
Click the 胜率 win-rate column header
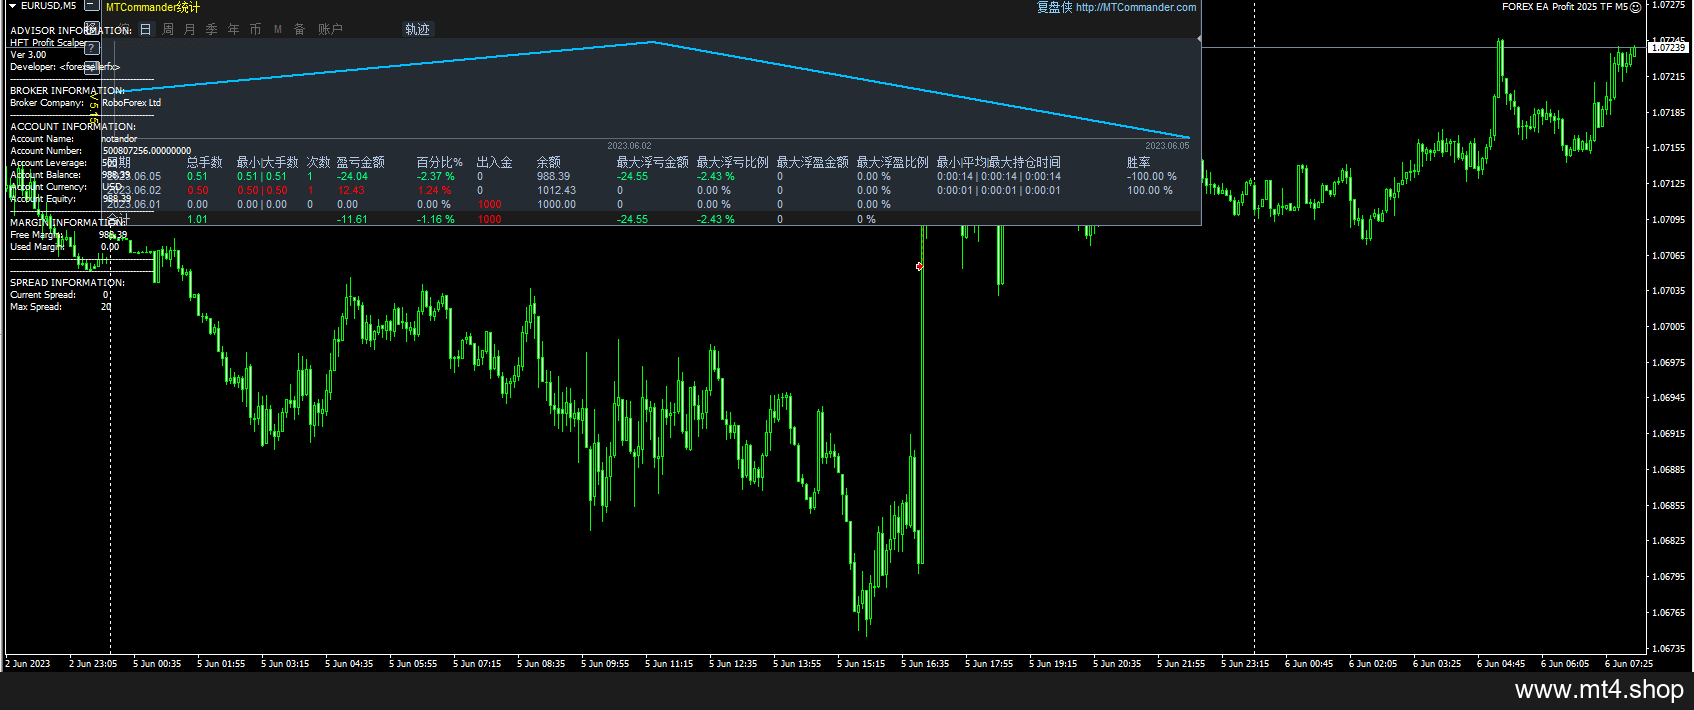point(1138,162)
